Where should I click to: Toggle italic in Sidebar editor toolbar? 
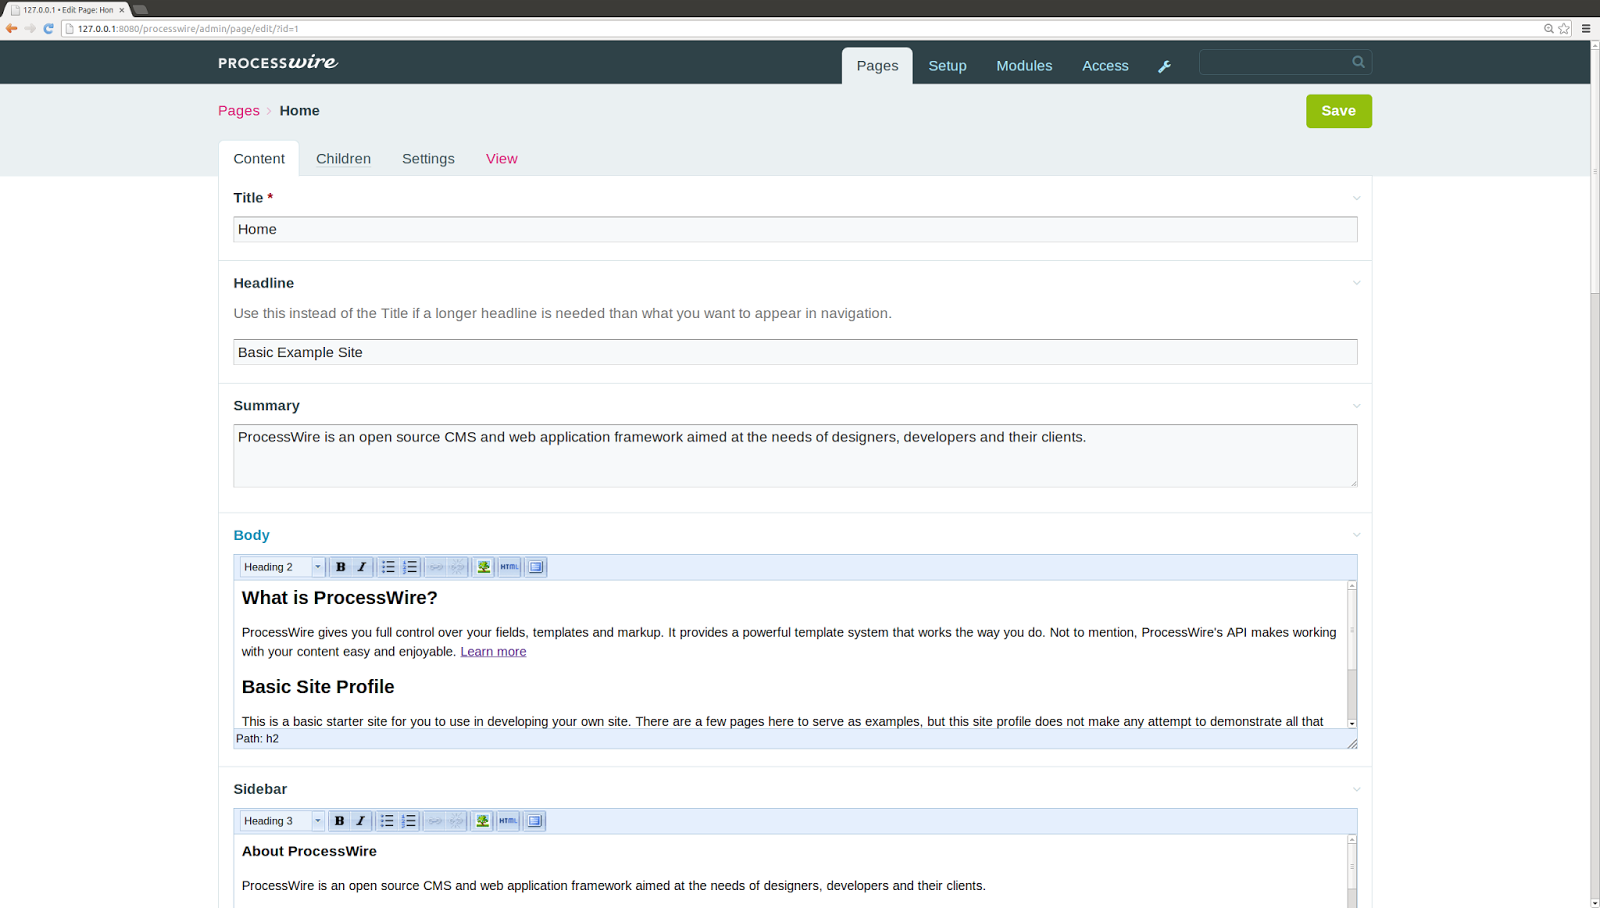(361, 821)
